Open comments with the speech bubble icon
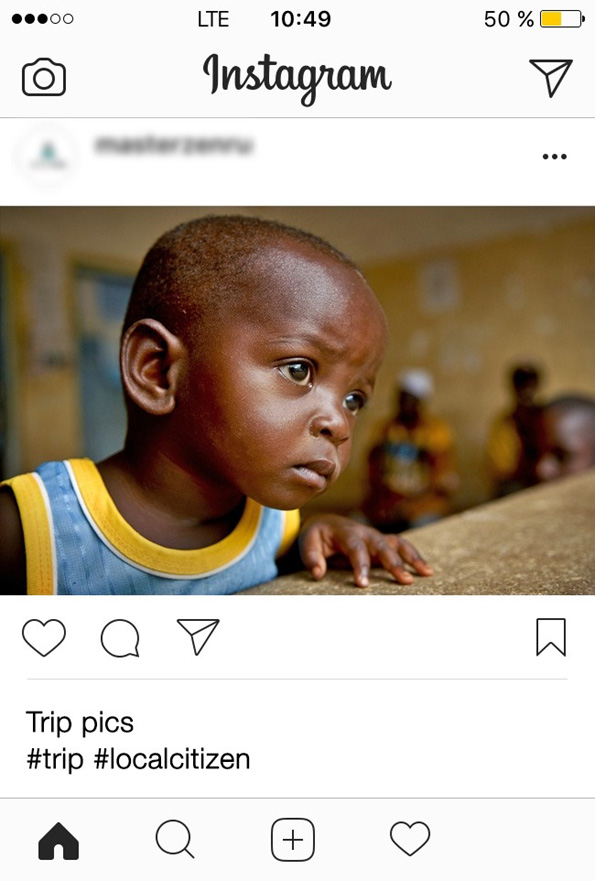The height and width of the screenshot is (881, 595). (120, 638)
